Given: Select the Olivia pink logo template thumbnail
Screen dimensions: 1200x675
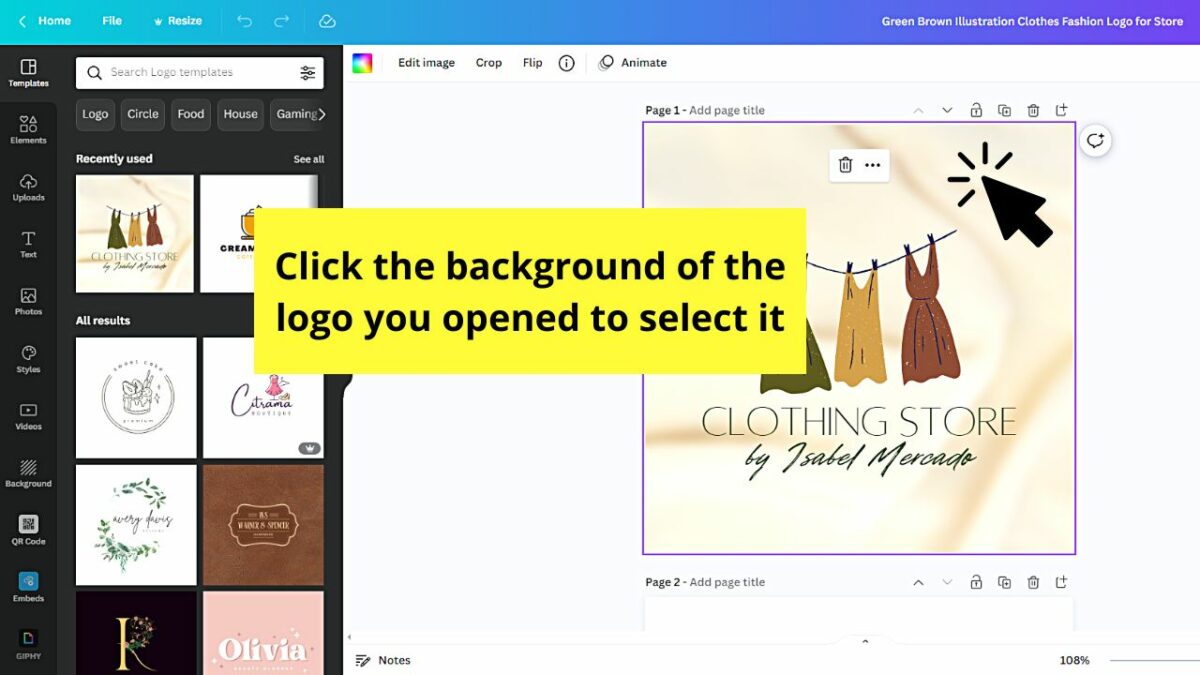Looking at the screenshot, I should click(263, 633).
